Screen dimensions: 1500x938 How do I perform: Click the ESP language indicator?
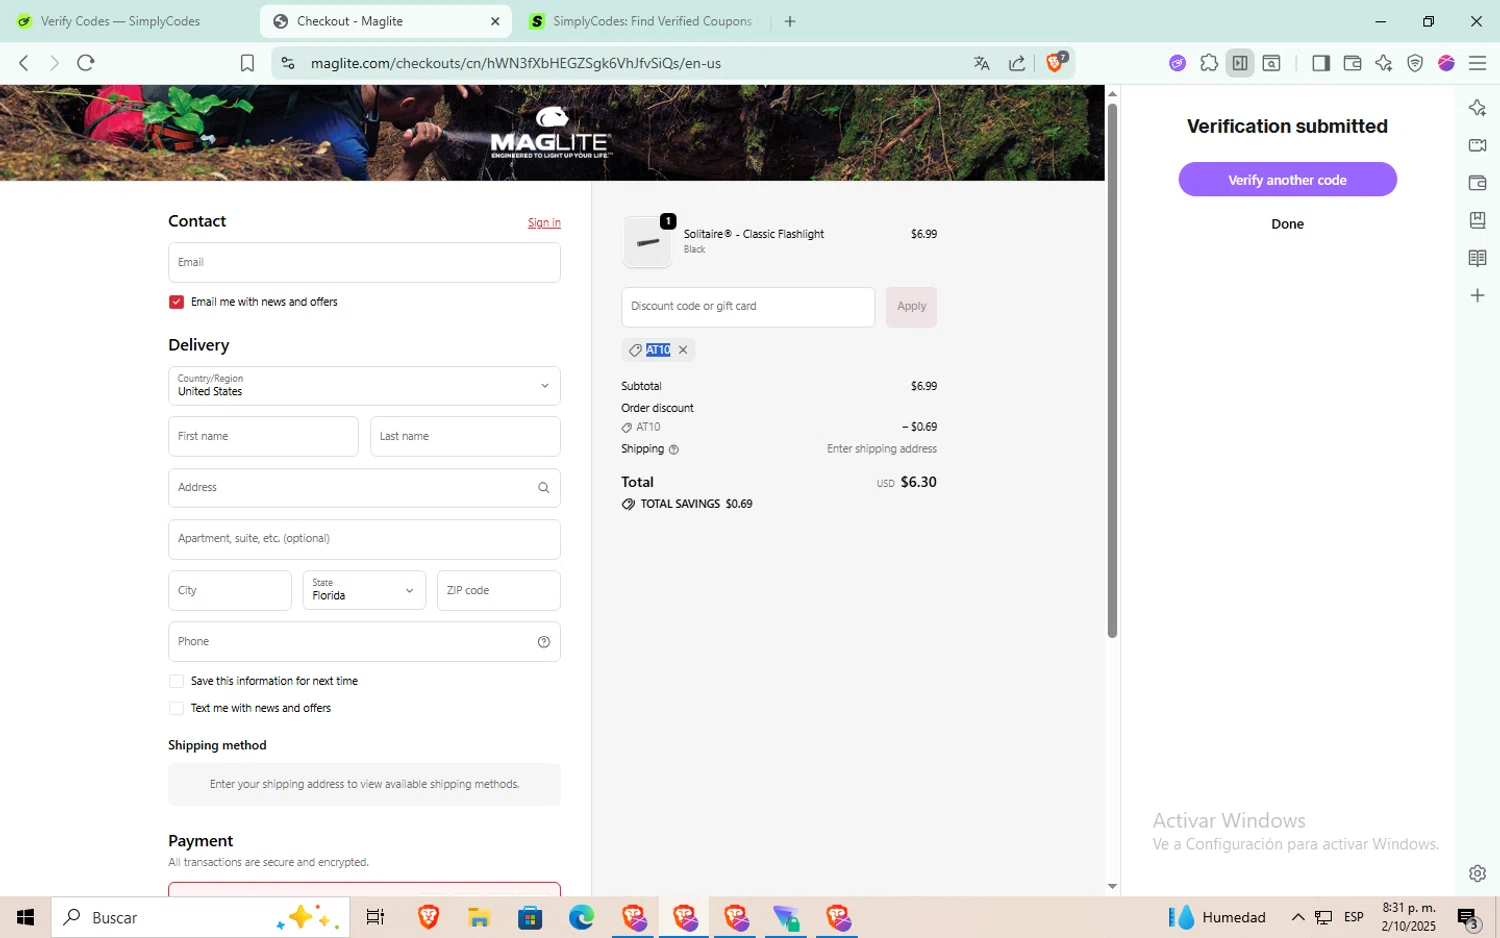(1353, 917)
